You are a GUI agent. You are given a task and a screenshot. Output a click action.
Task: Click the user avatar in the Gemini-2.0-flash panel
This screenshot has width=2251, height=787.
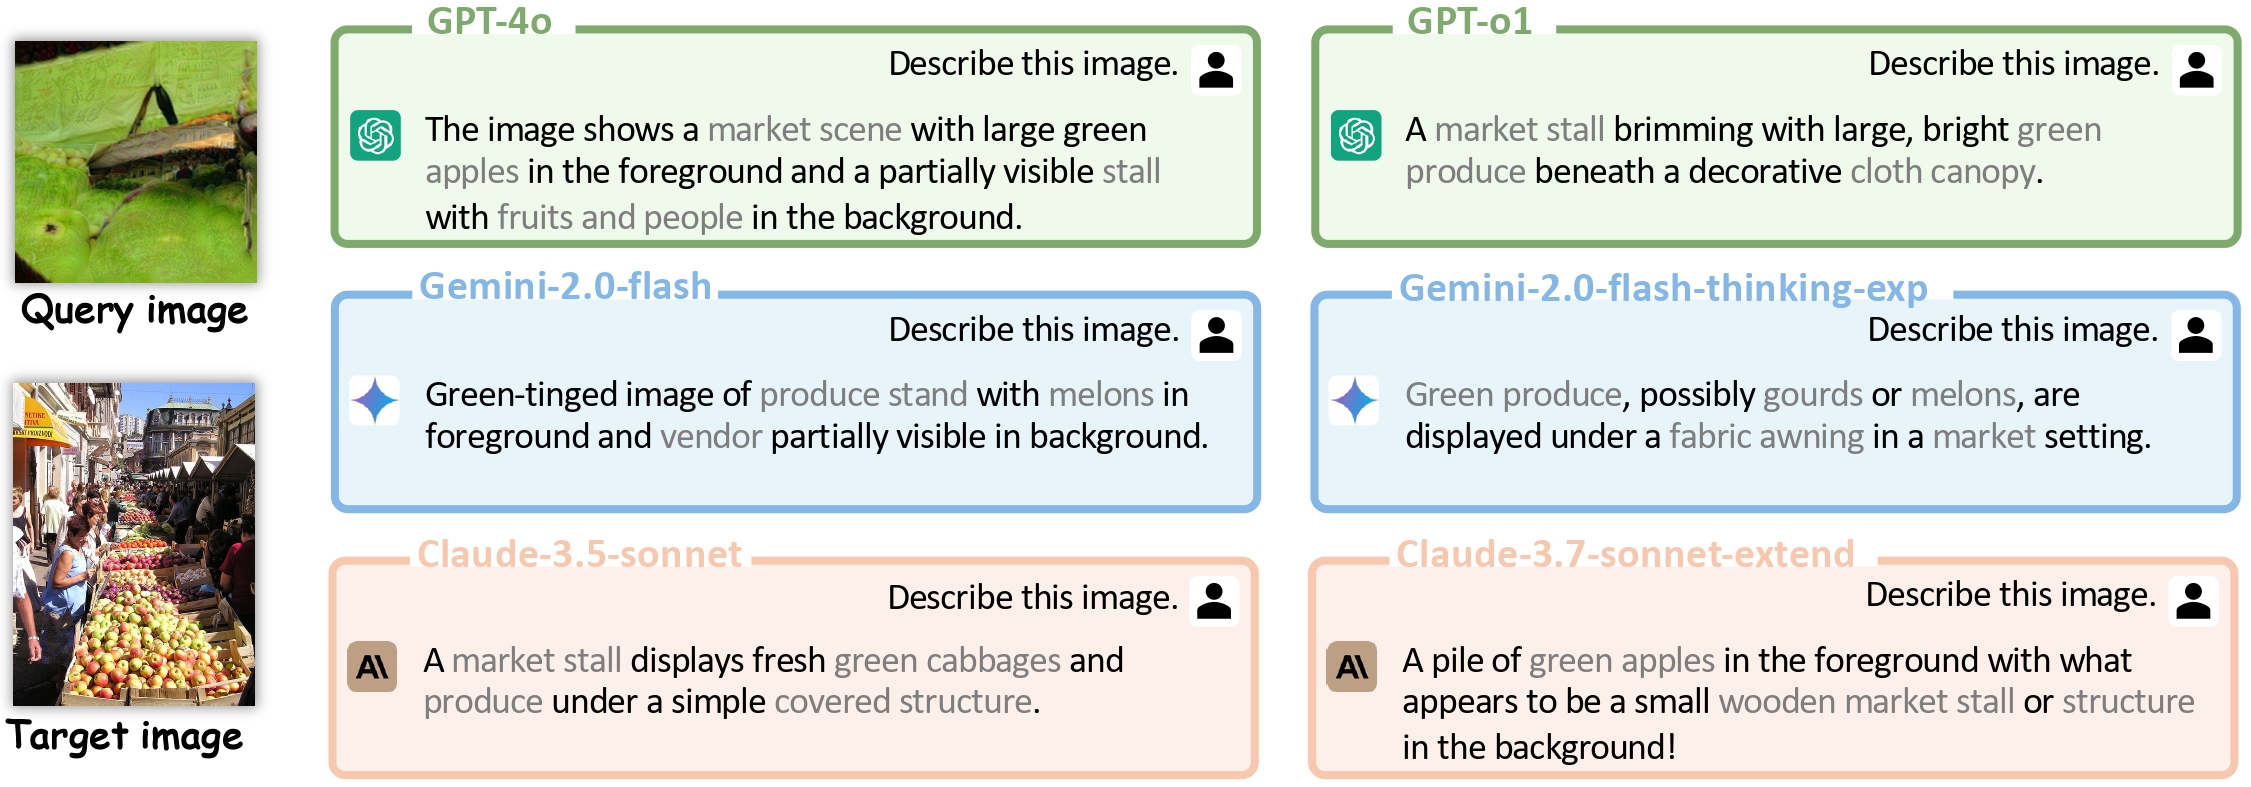pyautogui.click(x=1216, y=335)
